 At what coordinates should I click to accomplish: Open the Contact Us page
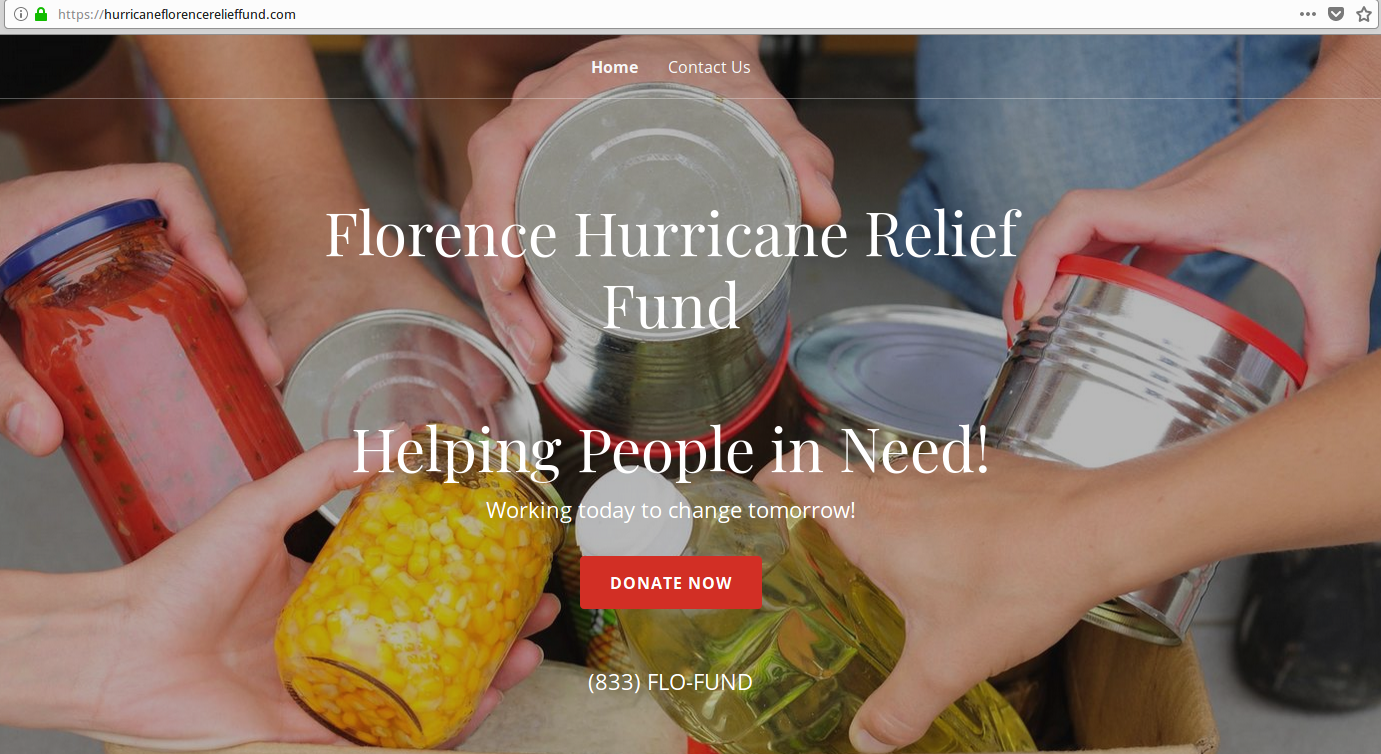709,67
